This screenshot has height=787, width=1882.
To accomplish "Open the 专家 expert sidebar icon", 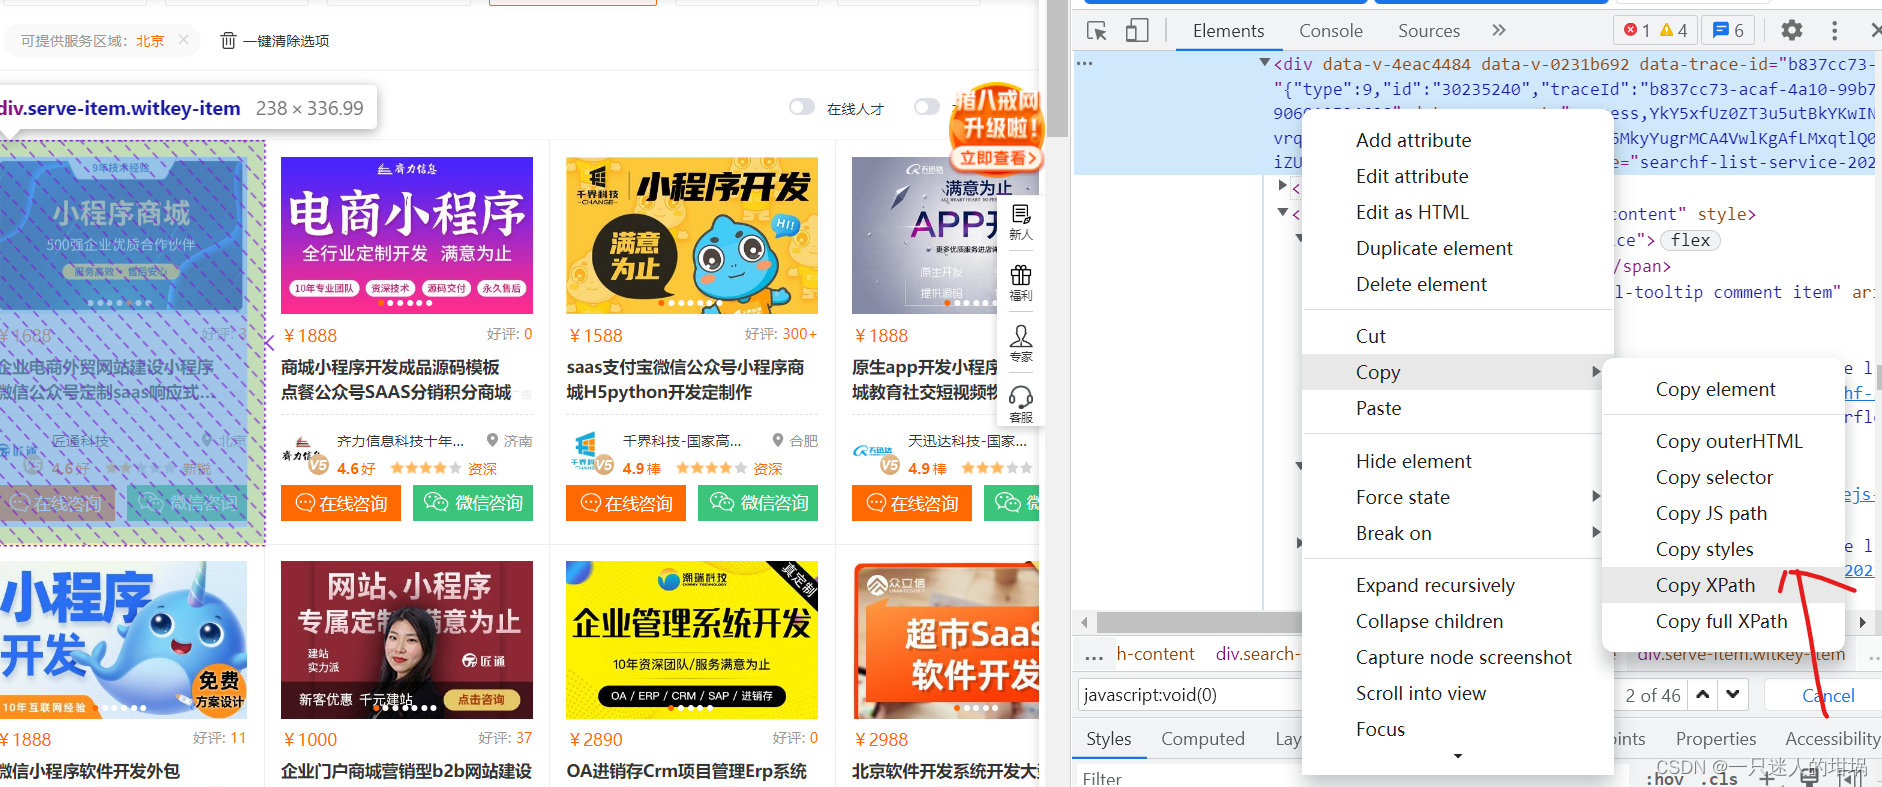I will pos(1021,344).
